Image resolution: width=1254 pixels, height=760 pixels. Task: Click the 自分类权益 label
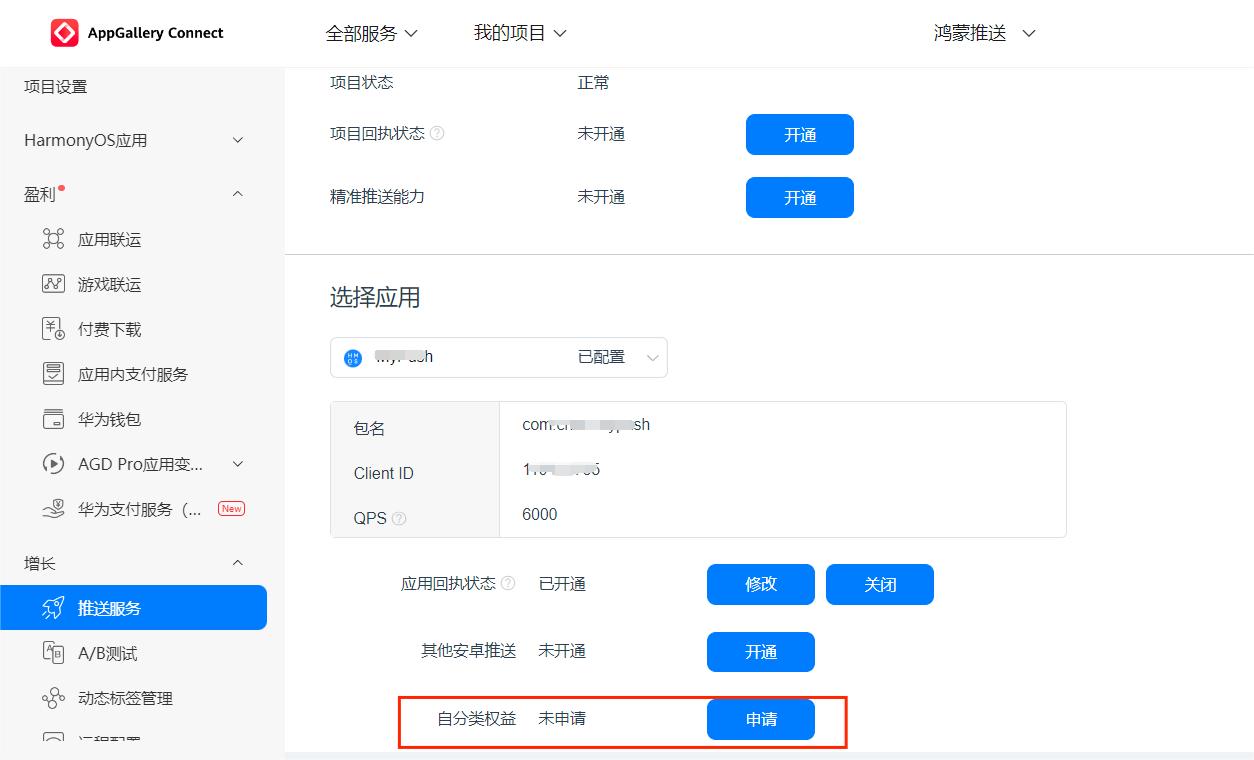tap(477, 718)
